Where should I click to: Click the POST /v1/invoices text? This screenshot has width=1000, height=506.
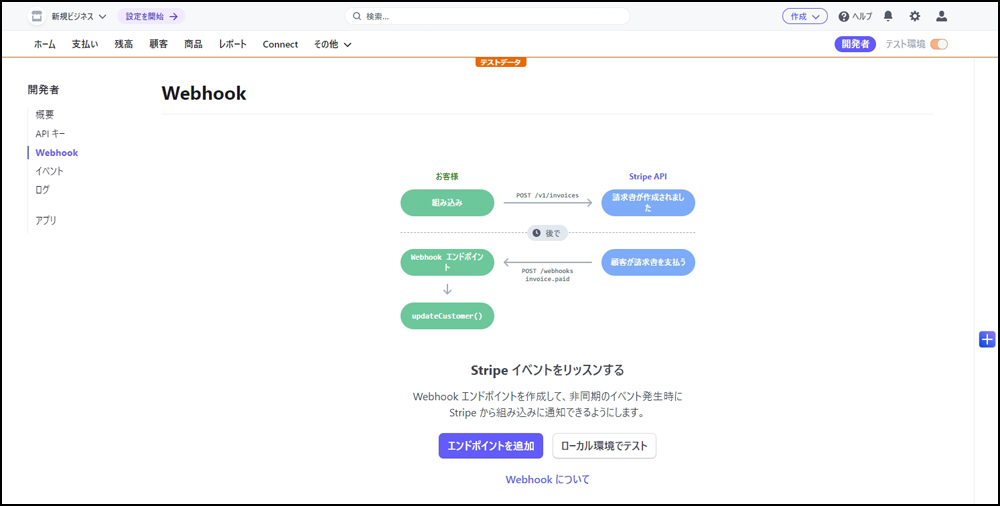[x=547, y=195]
